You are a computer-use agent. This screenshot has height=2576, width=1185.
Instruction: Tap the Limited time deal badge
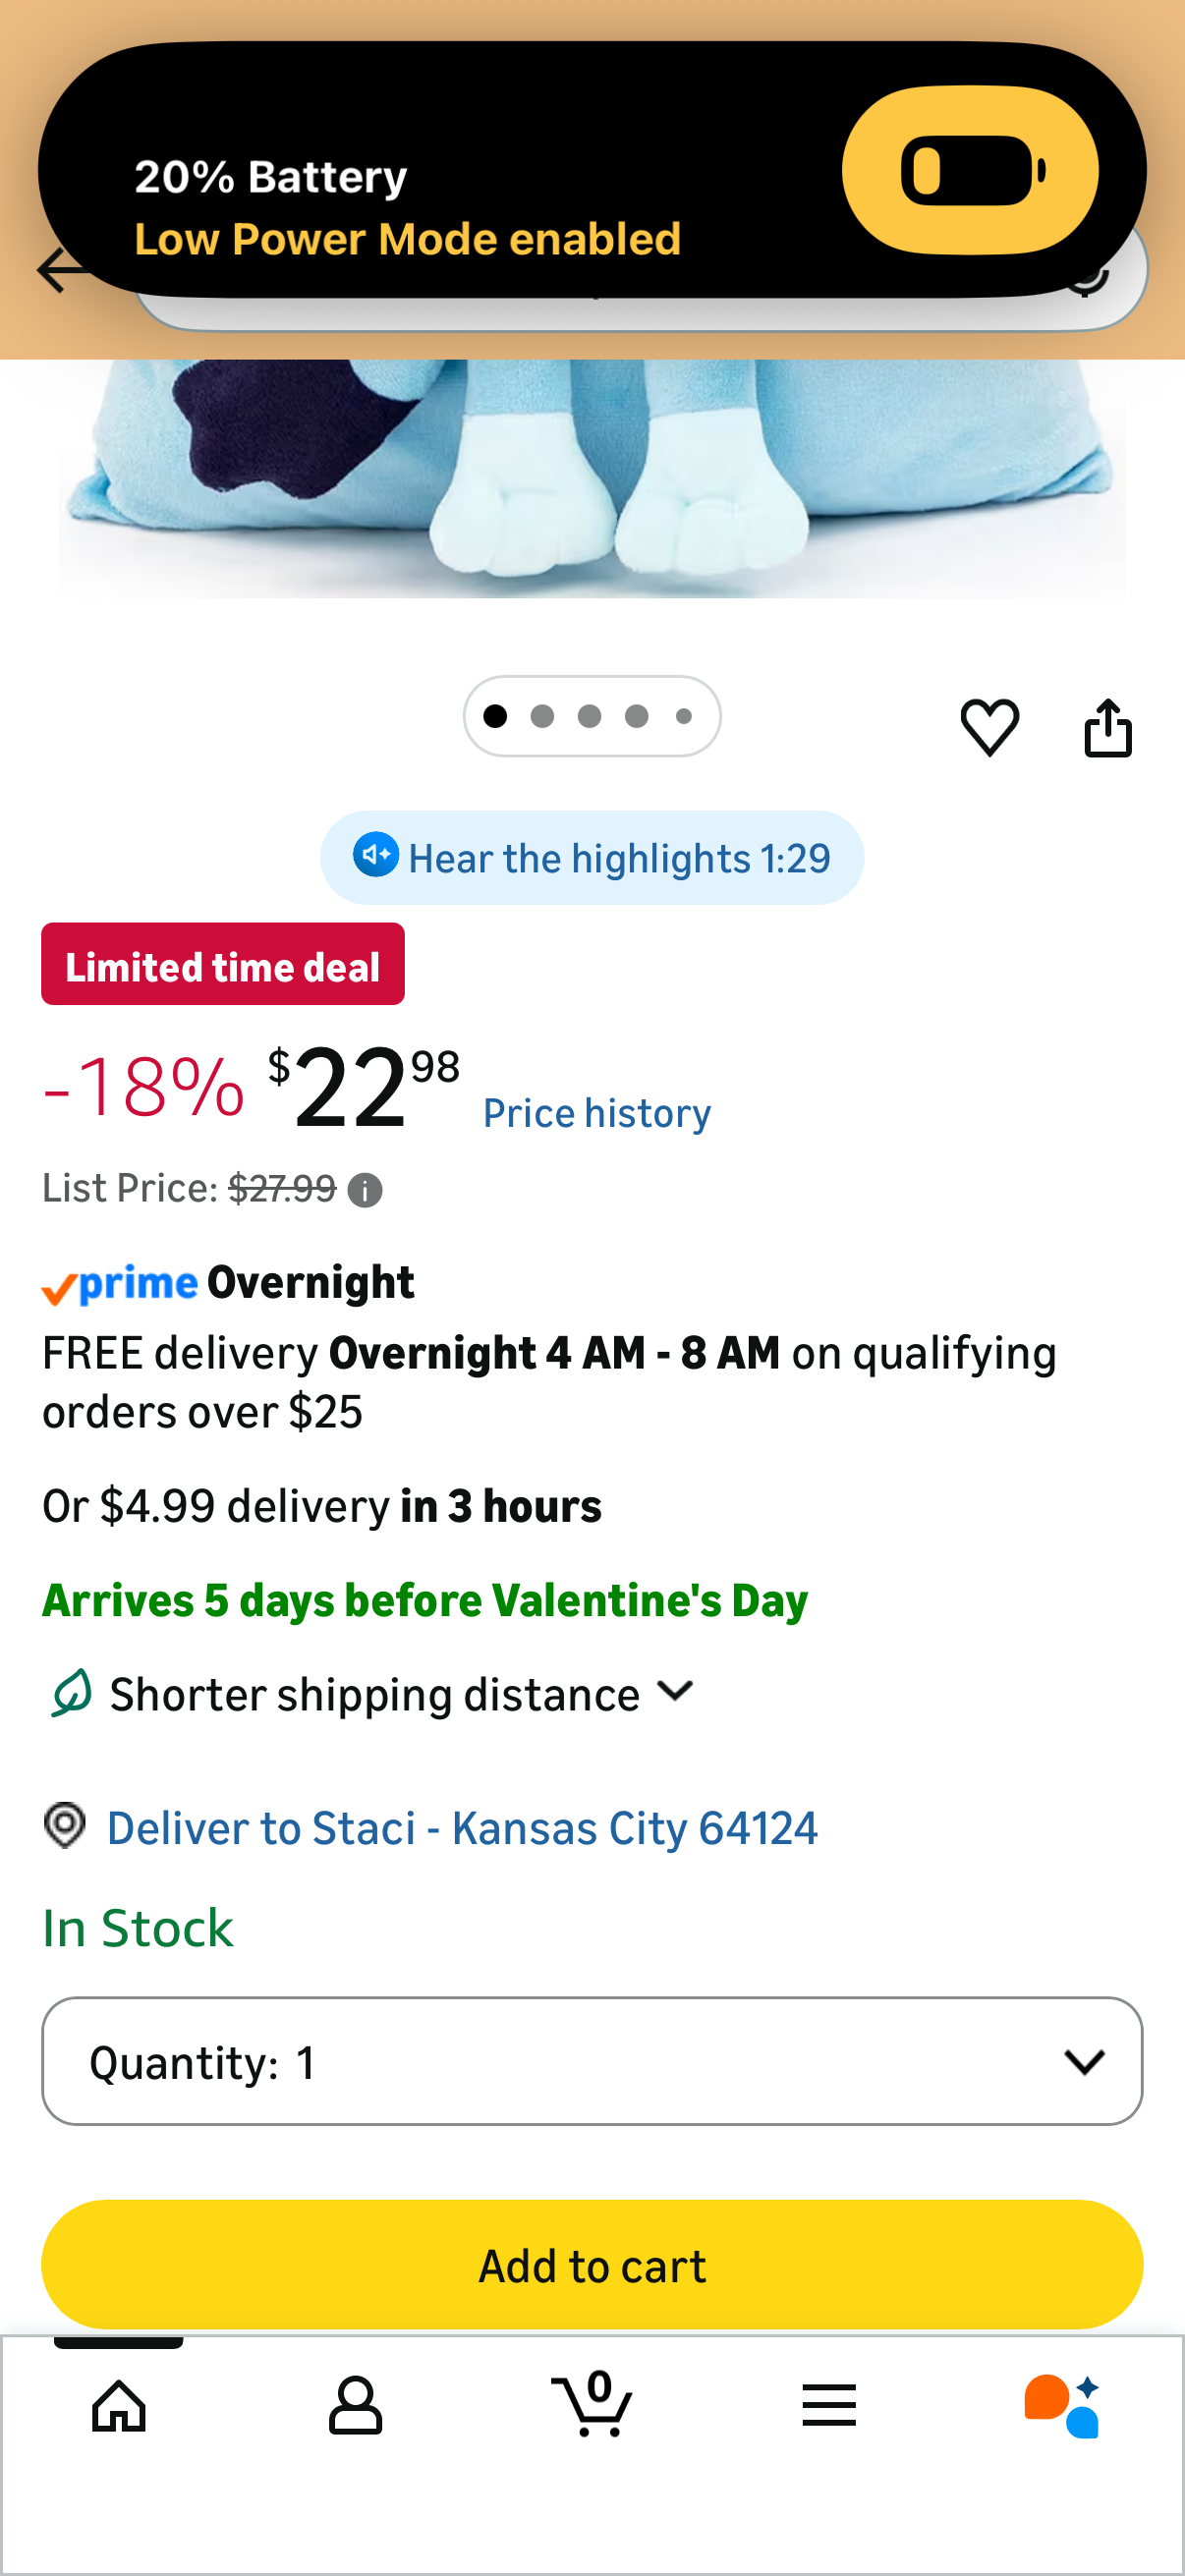click(223, 965)
